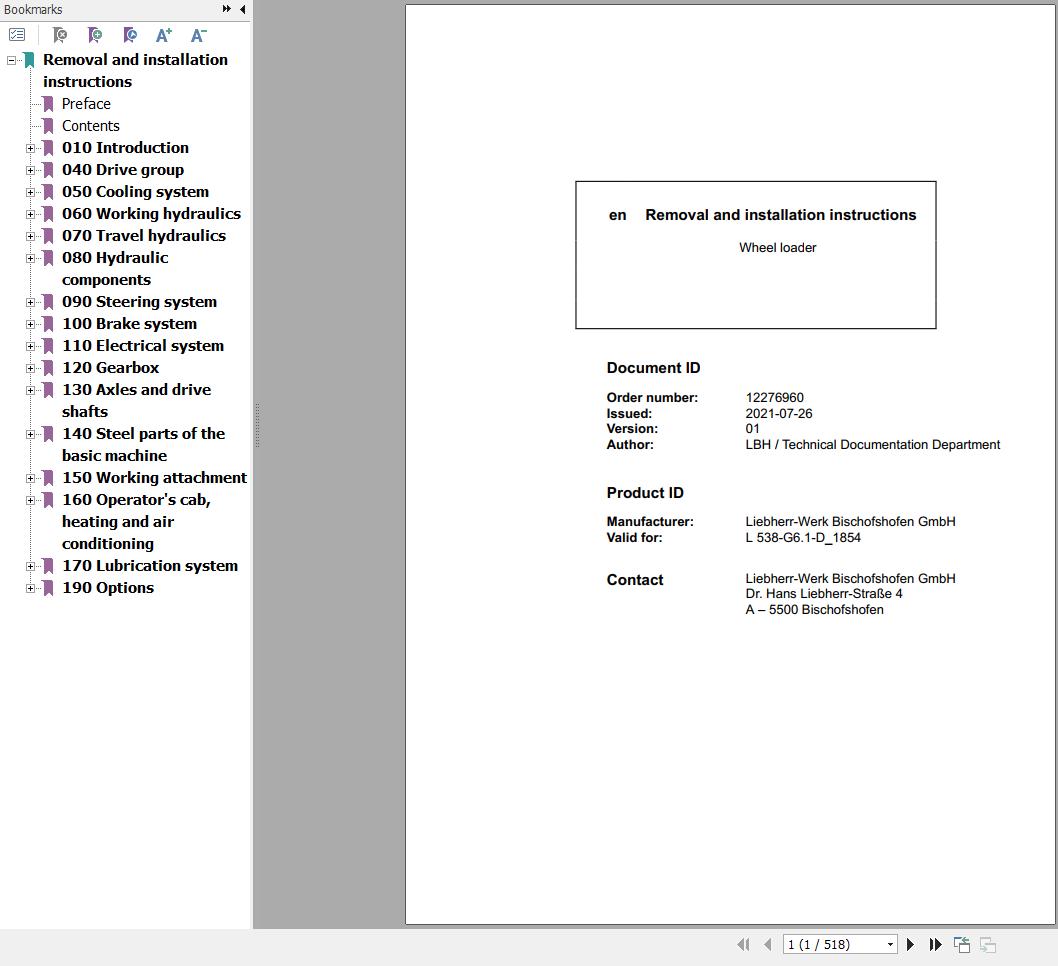Increase bookmark text size with A+

click(x=164, y=34)
